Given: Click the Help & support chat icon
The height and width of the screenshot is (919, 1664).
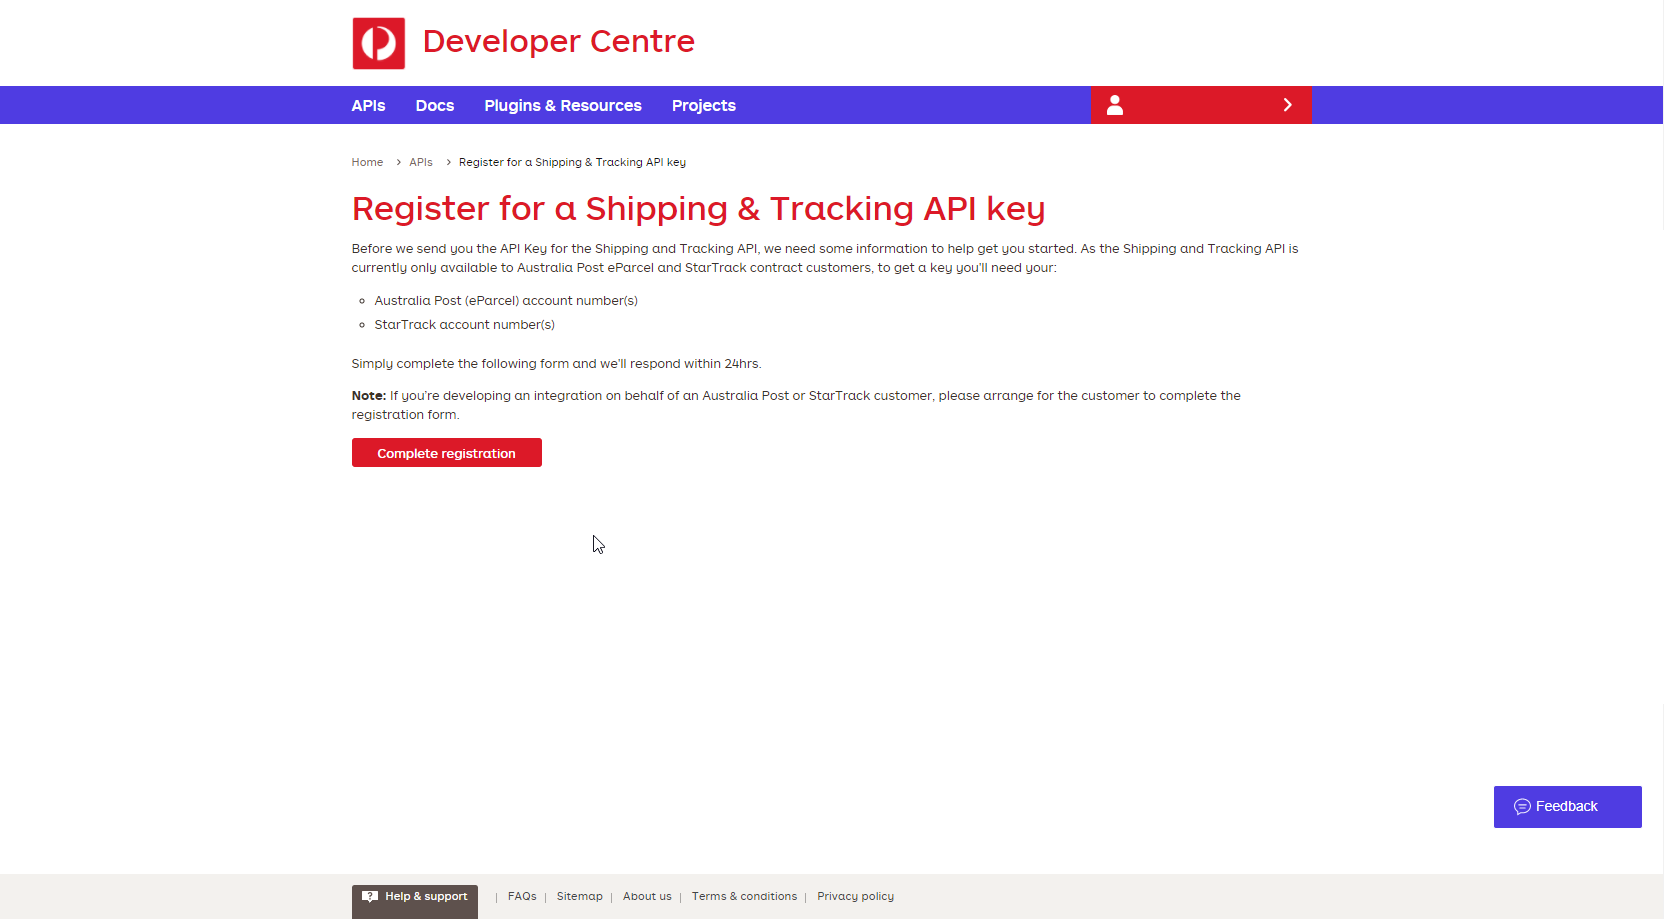Looking at the screenshot, I should click(370, 897).
